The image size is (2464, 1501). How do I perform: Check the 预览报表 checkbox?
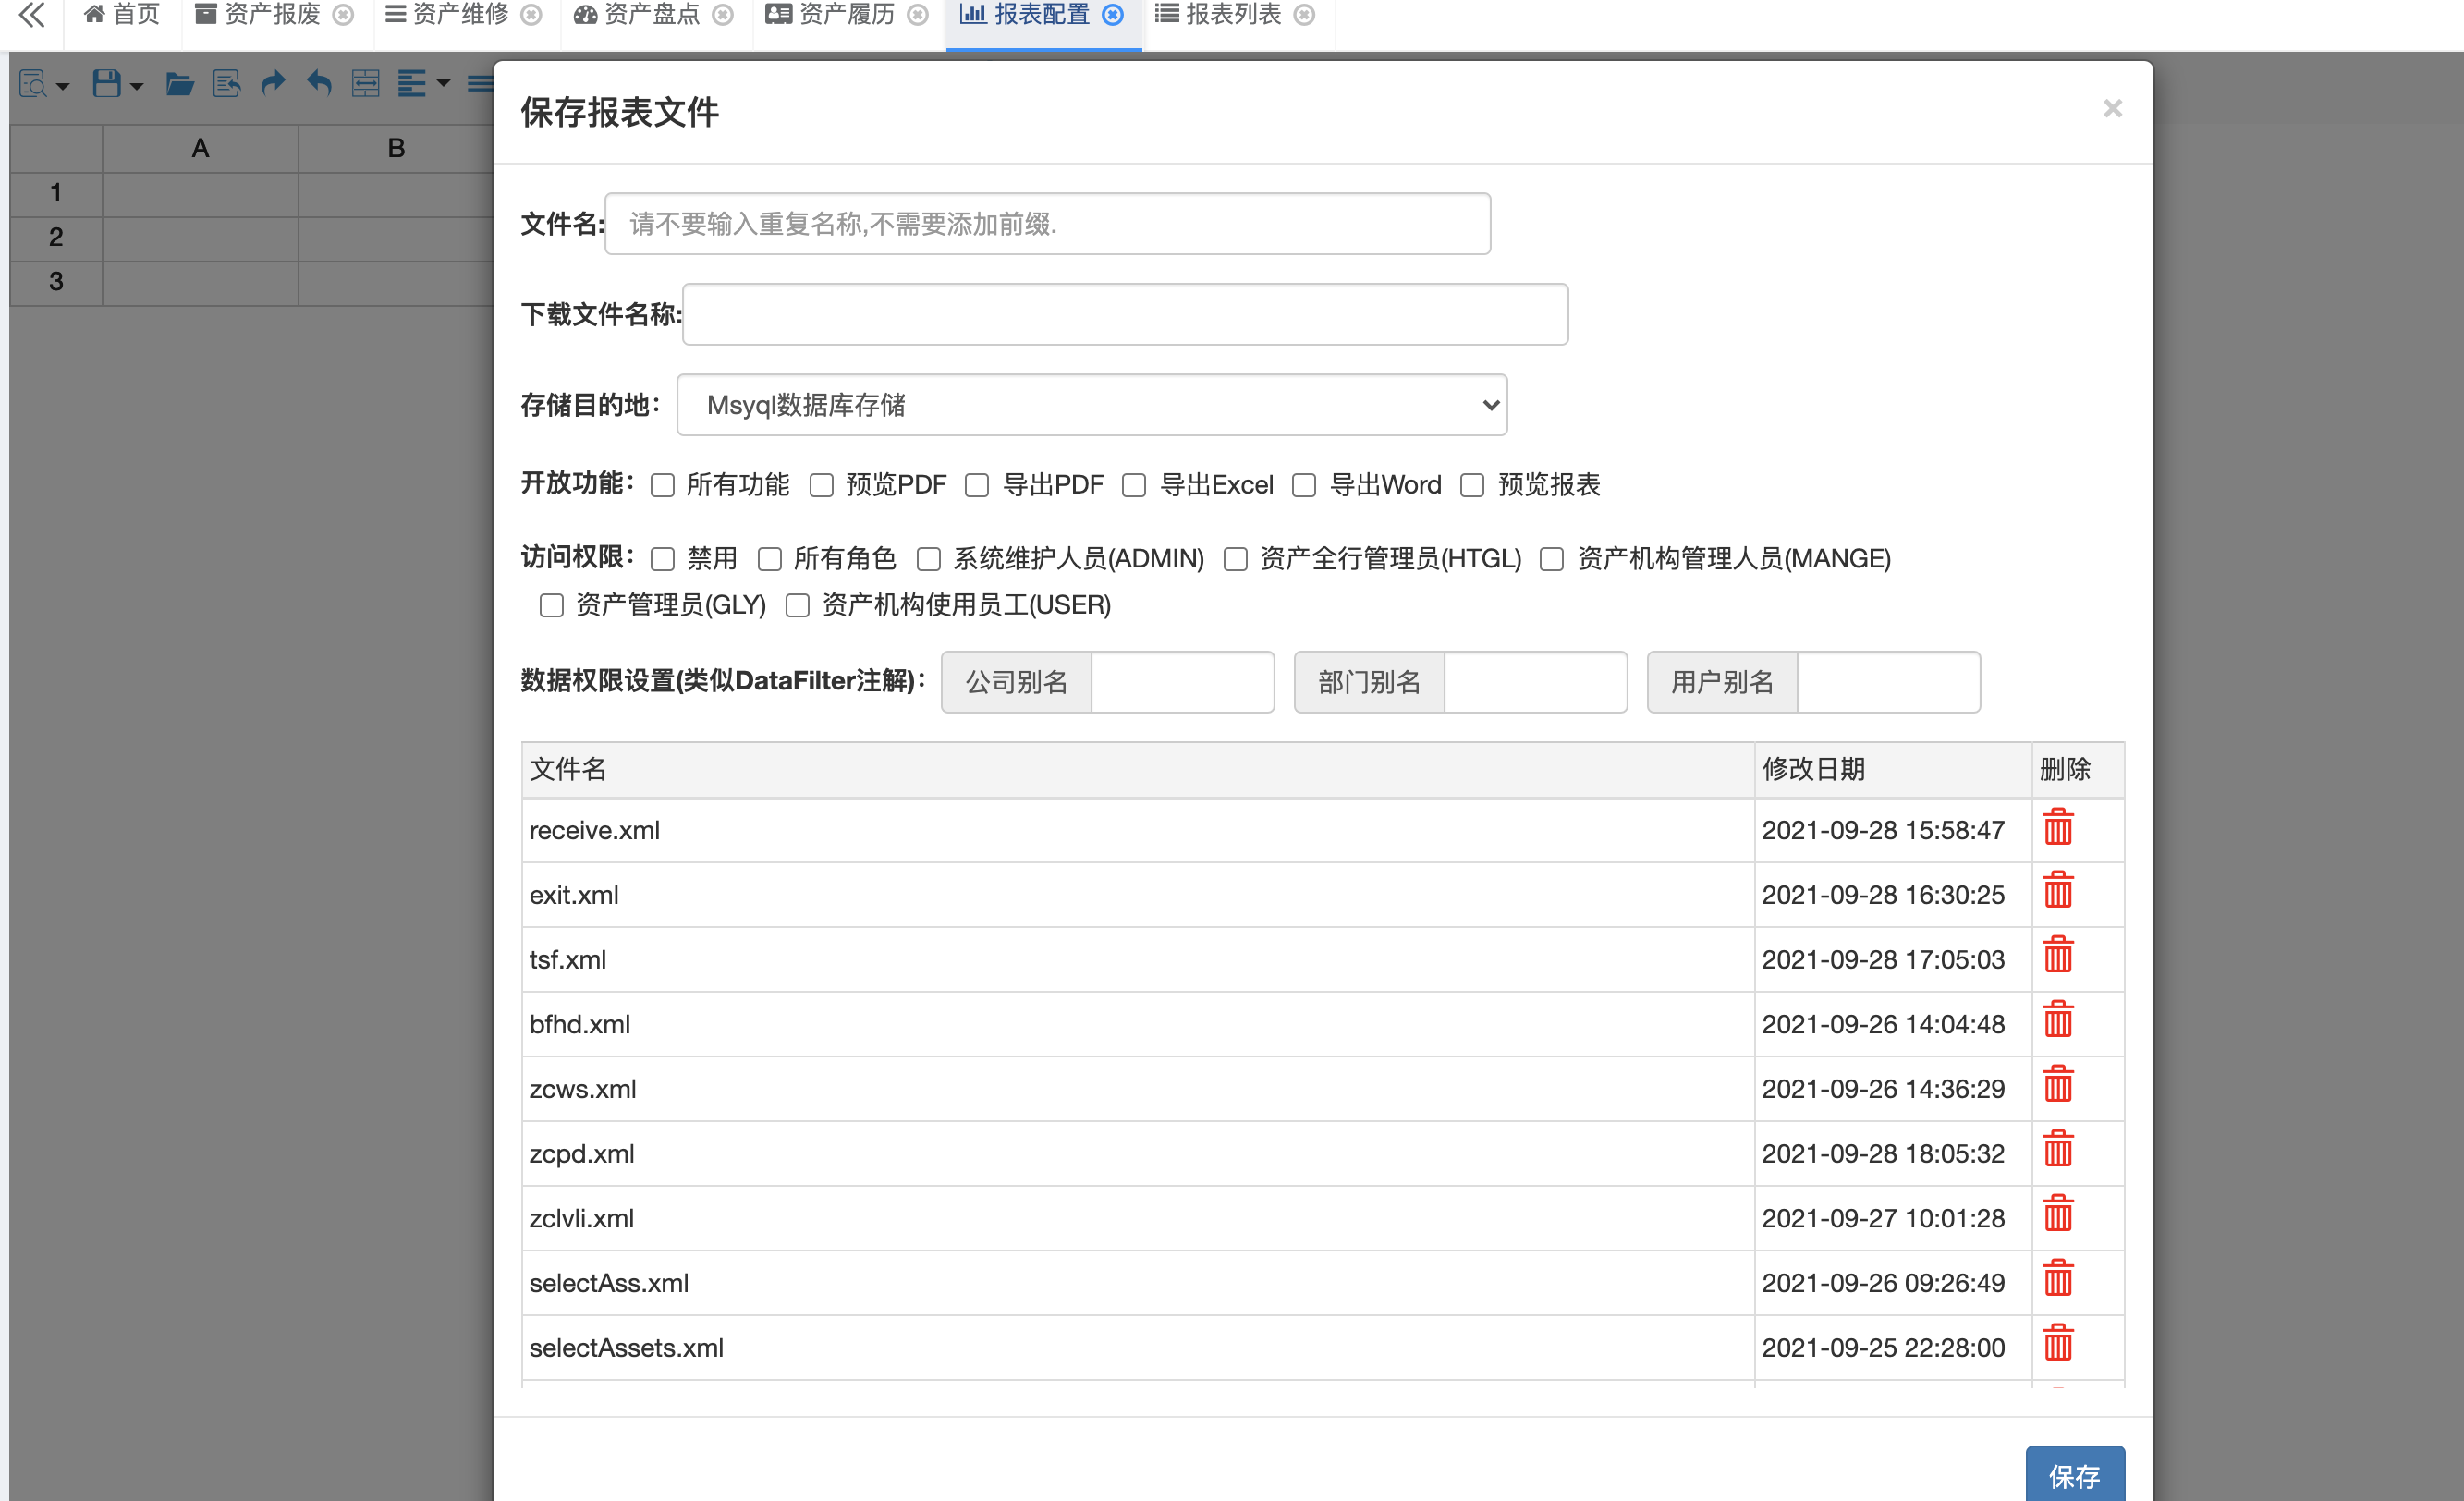coord(1472,485)
